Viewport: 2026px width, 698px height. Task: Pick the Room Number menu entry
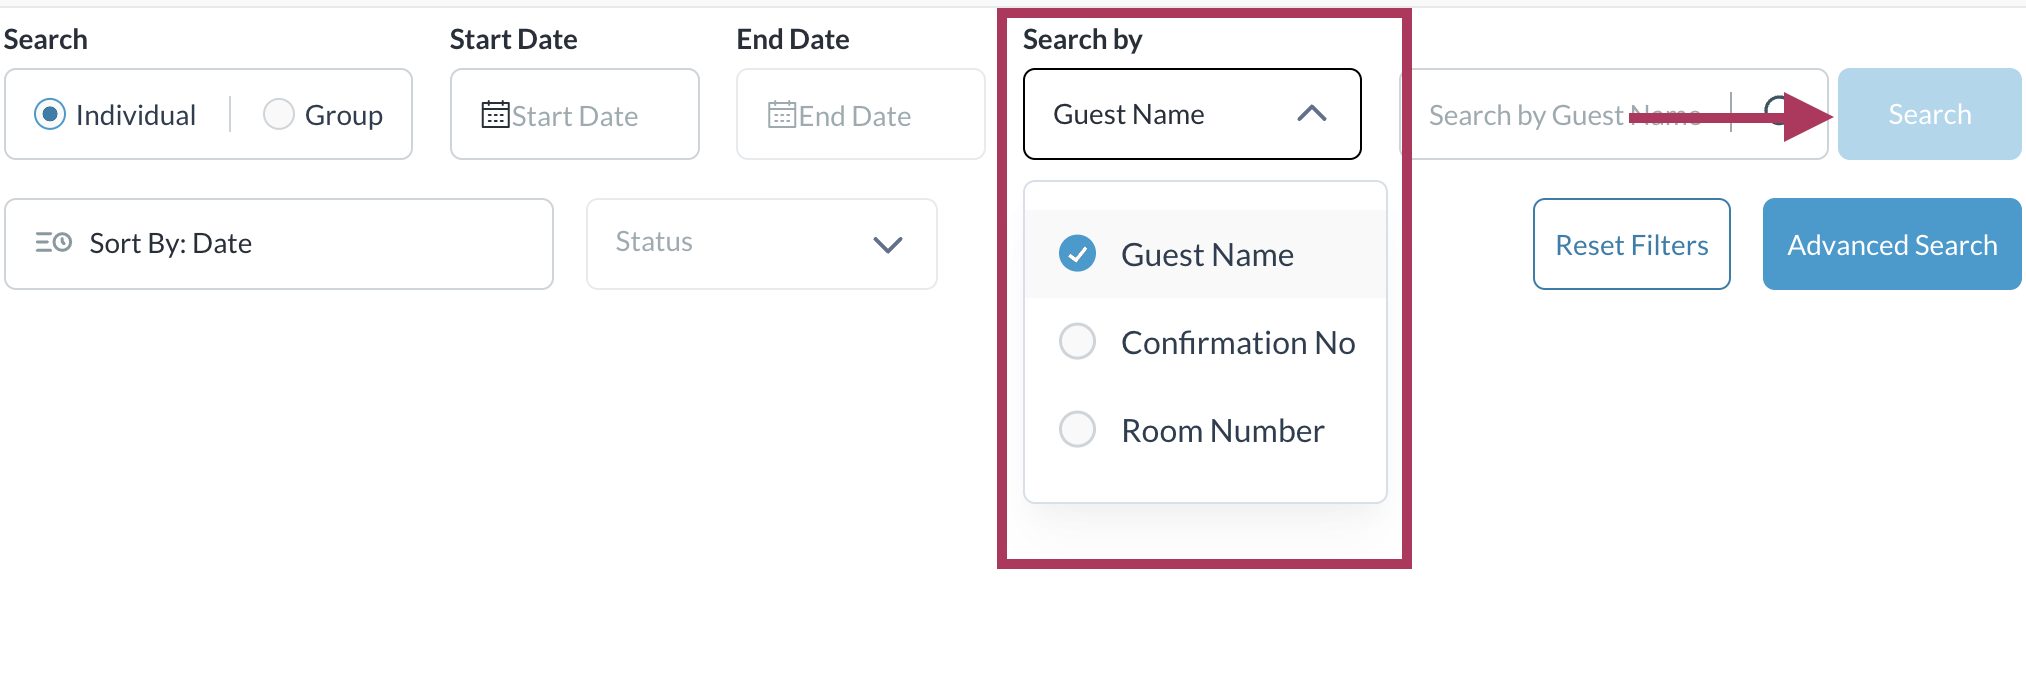point(1222,431)
